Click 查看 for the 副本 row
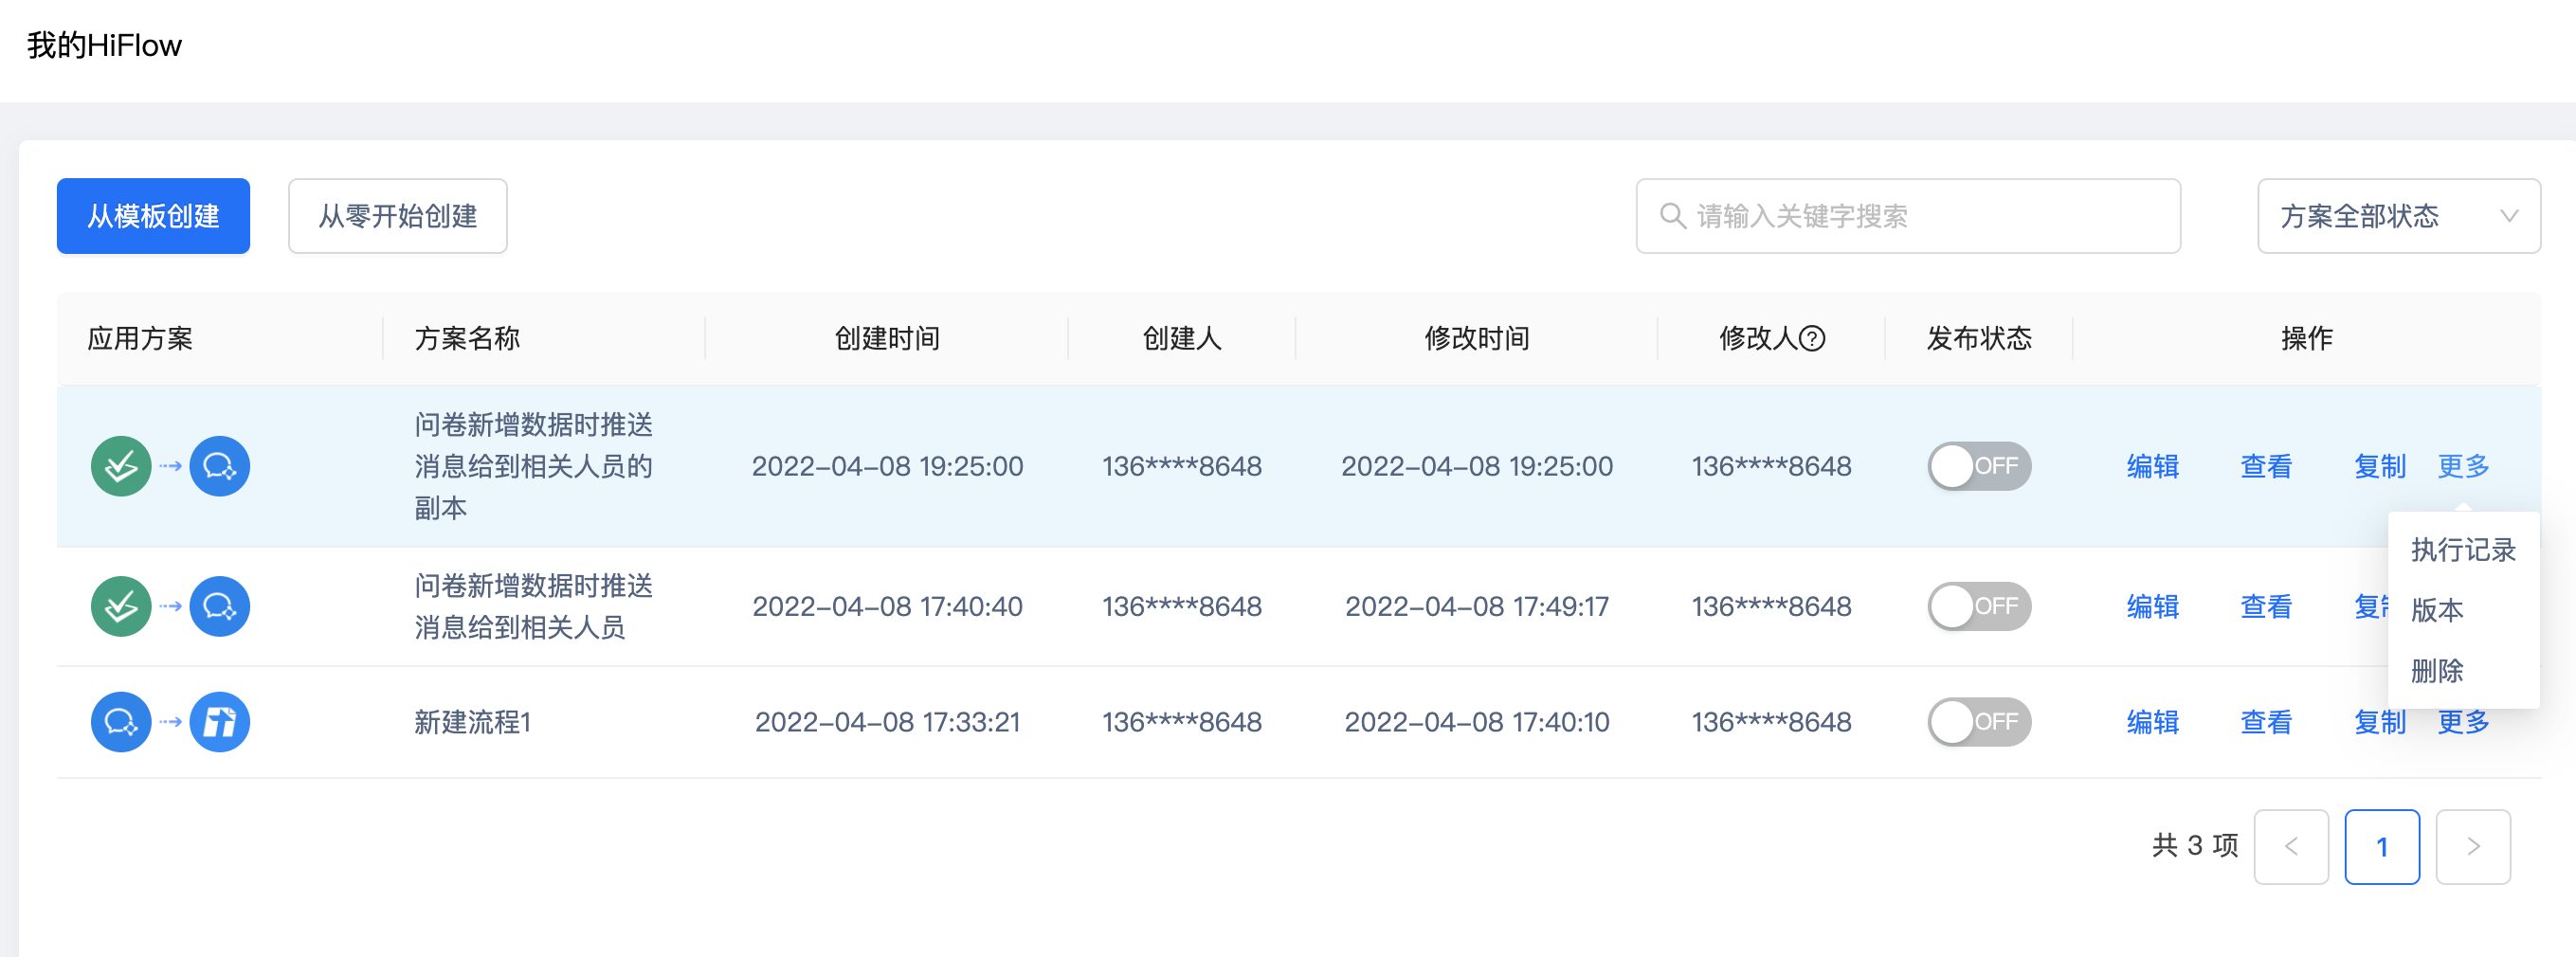 (x=2266, y=466)
